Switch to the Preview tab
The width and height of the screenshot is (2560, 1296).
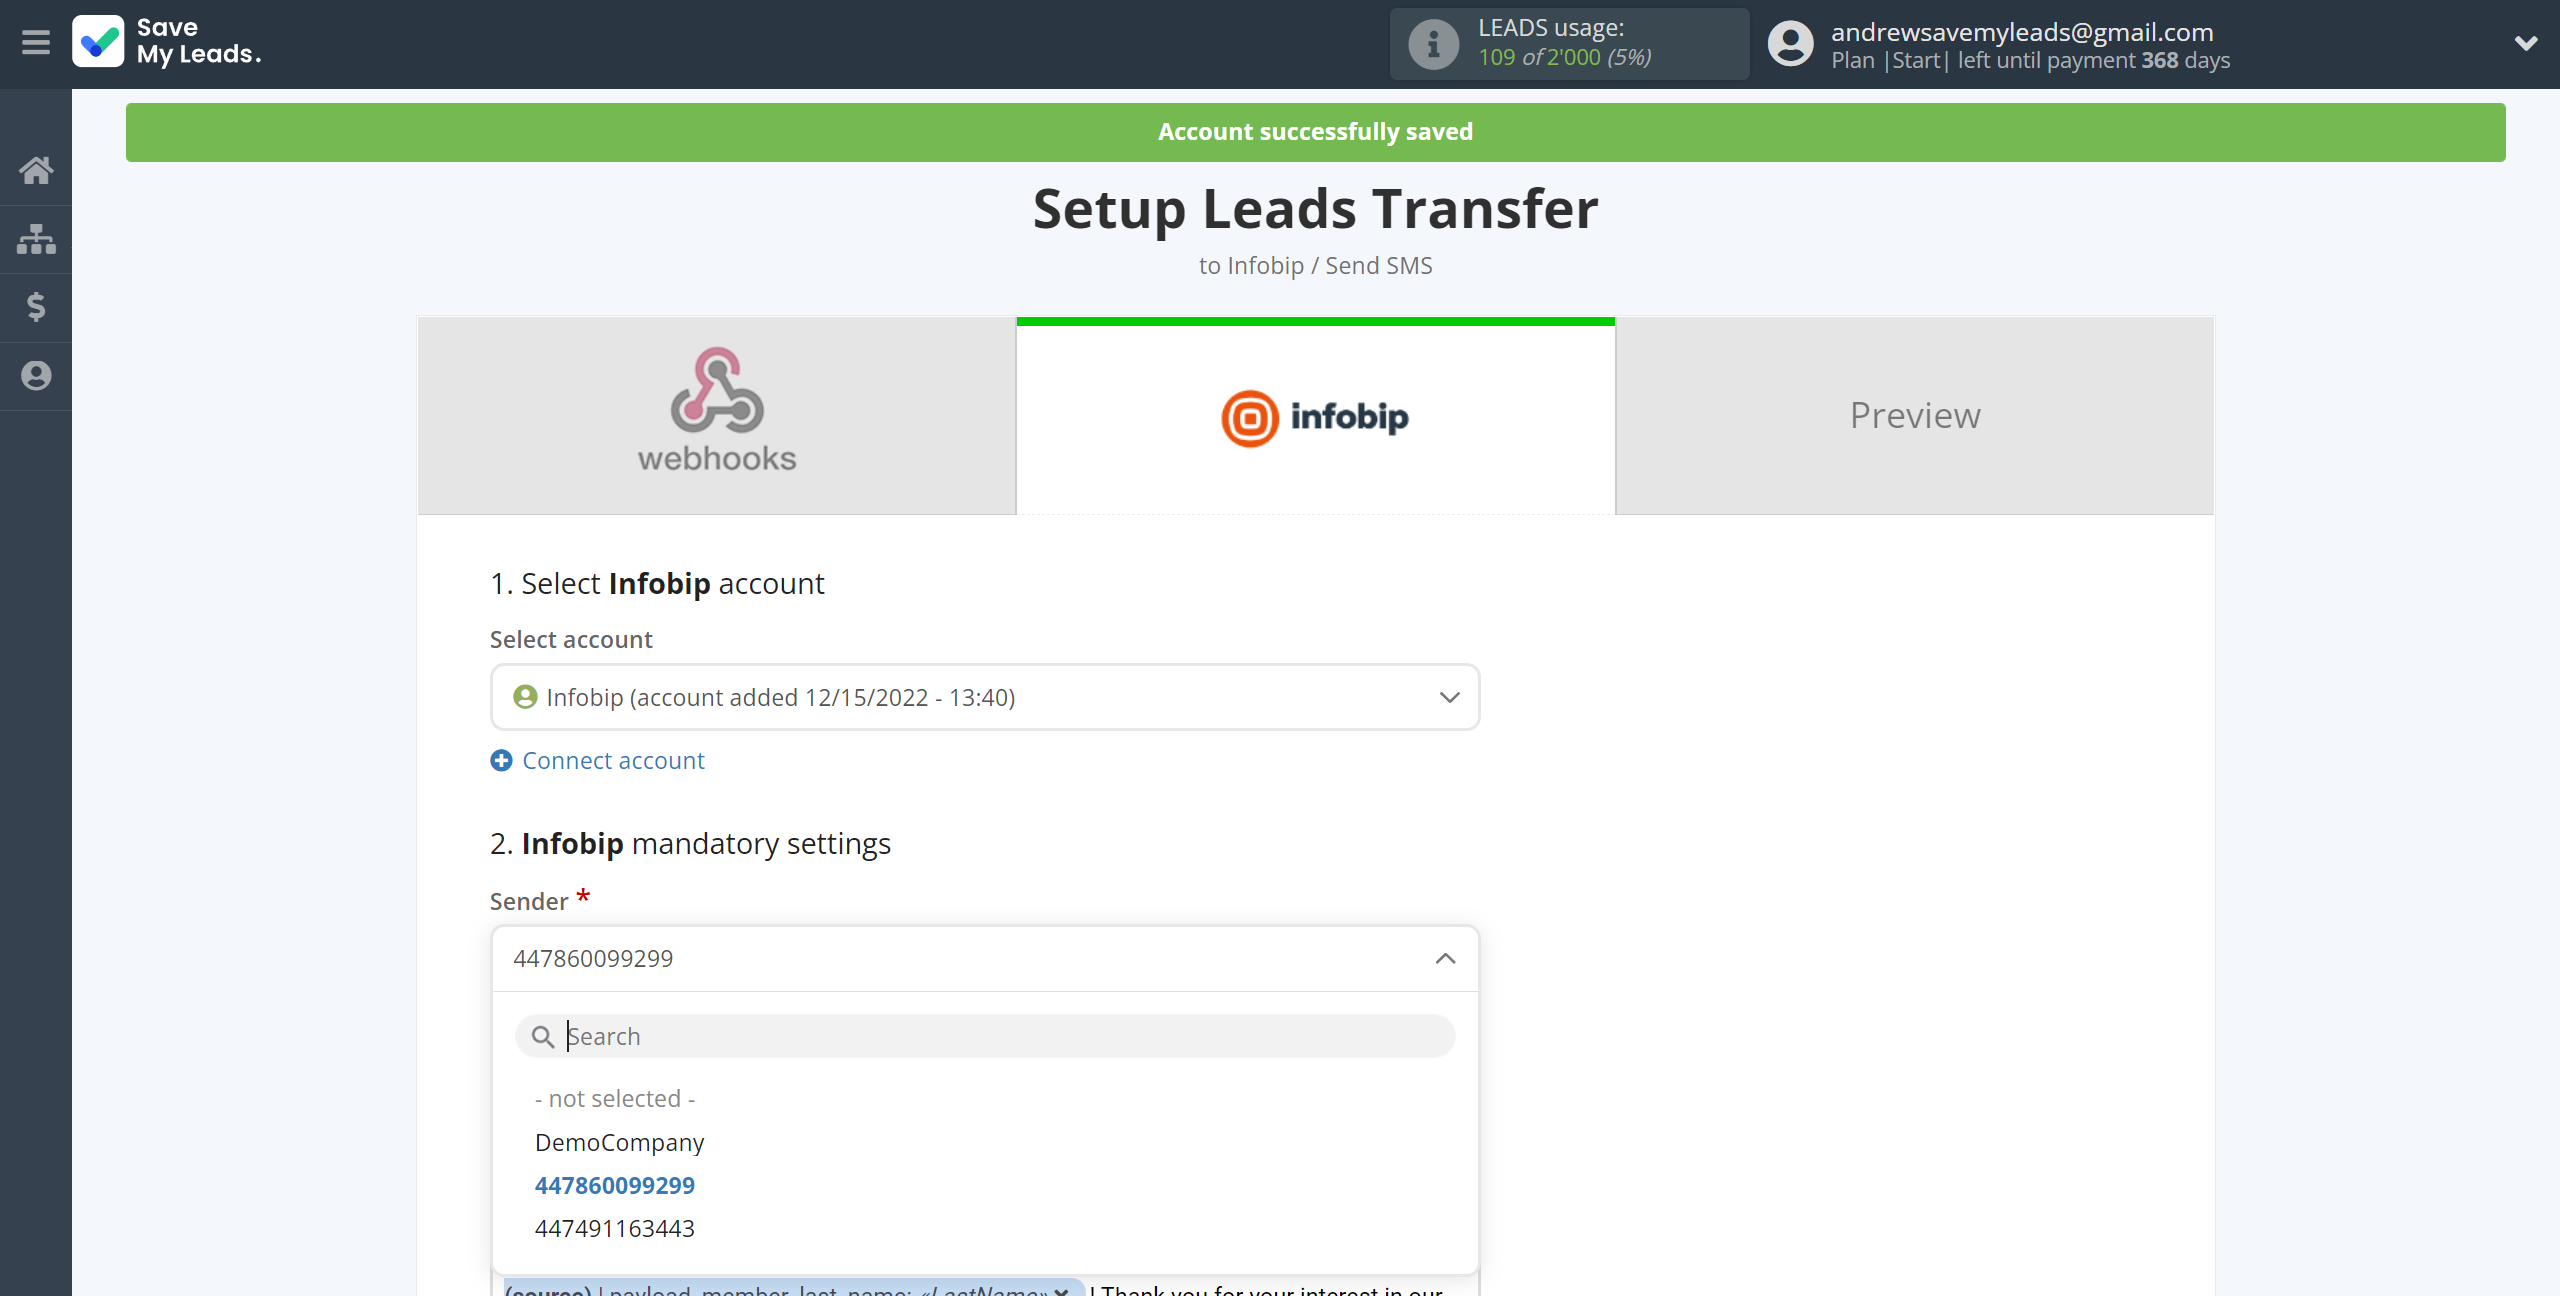(1914, 416)
